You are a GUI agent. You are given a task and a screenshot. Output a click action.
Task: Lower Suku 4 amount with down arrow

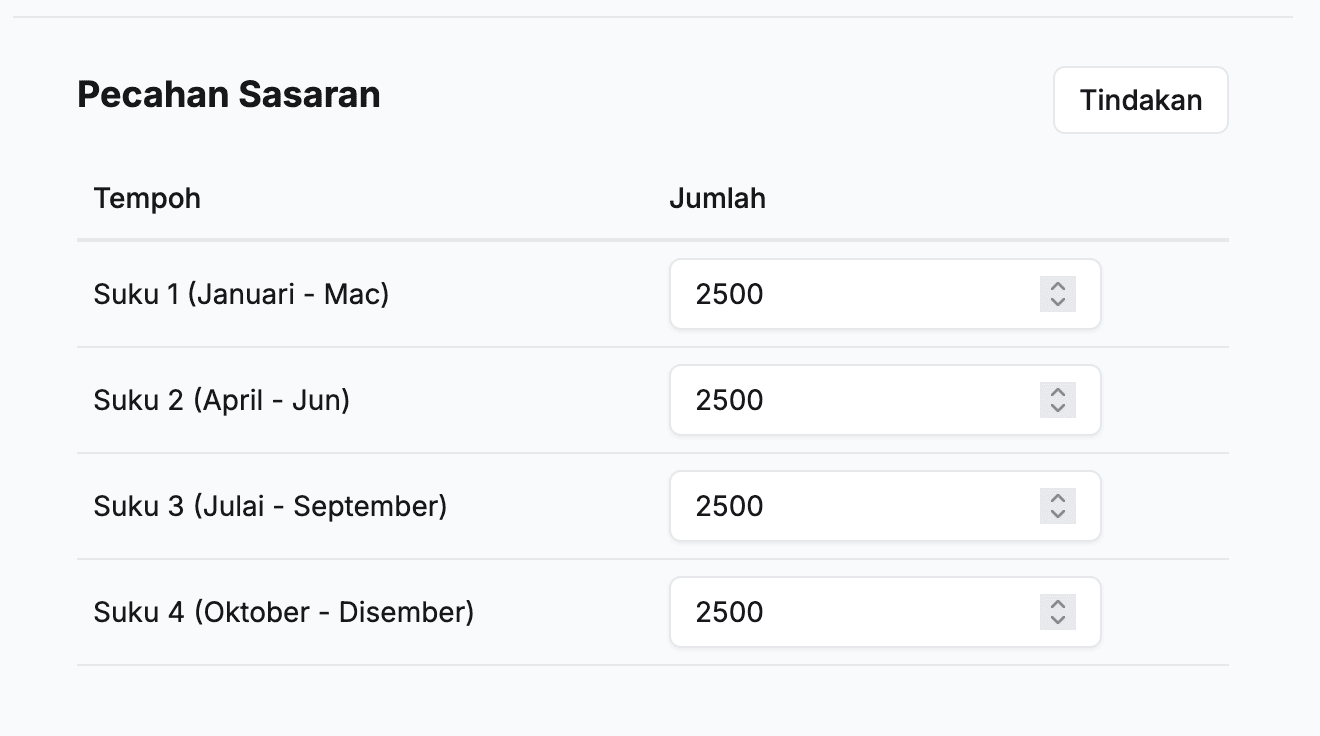pyautogui.click(x=1057, y=620)
